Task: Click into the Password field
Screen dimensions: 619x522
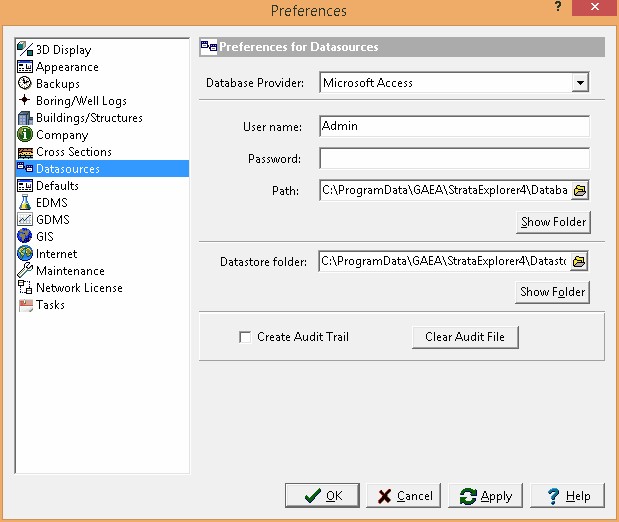Action: click(454, 159)
